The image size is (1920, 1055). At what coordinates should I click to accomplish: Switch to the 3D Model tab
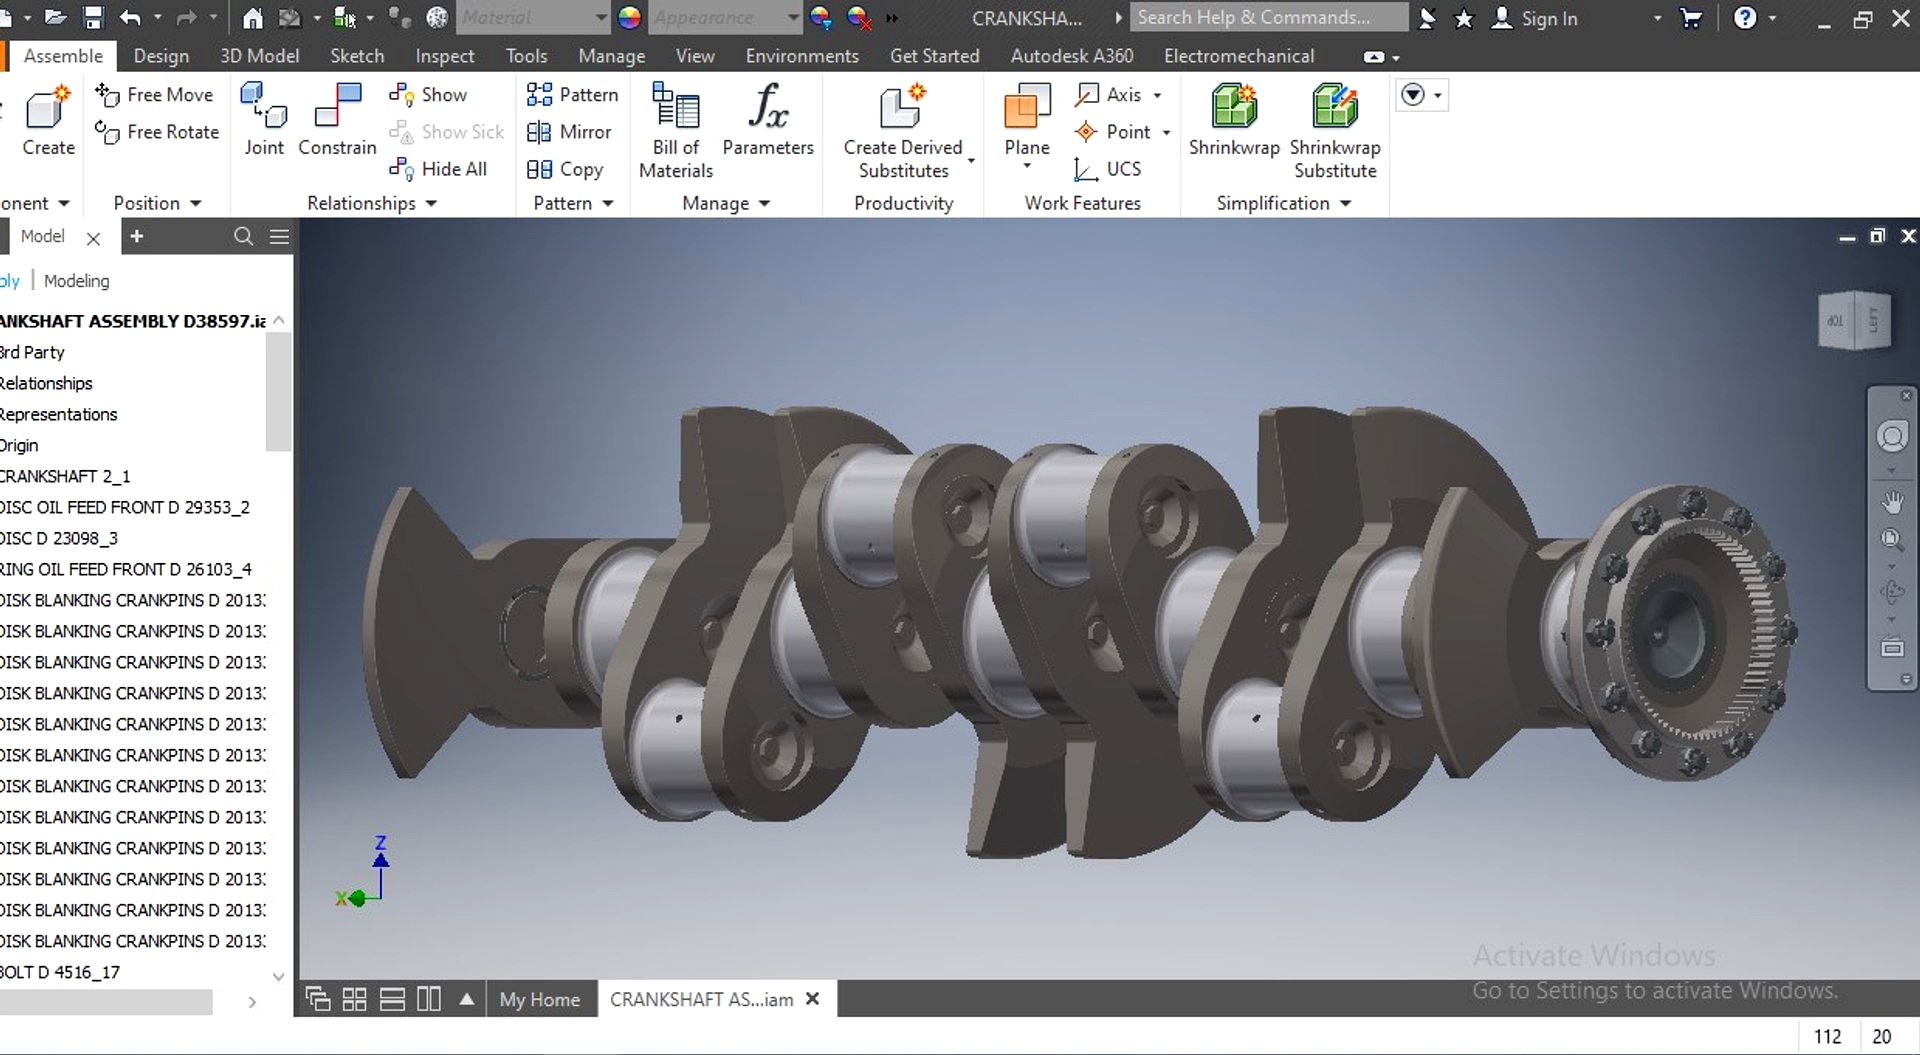pyautogui.click(x=259, y=56)
